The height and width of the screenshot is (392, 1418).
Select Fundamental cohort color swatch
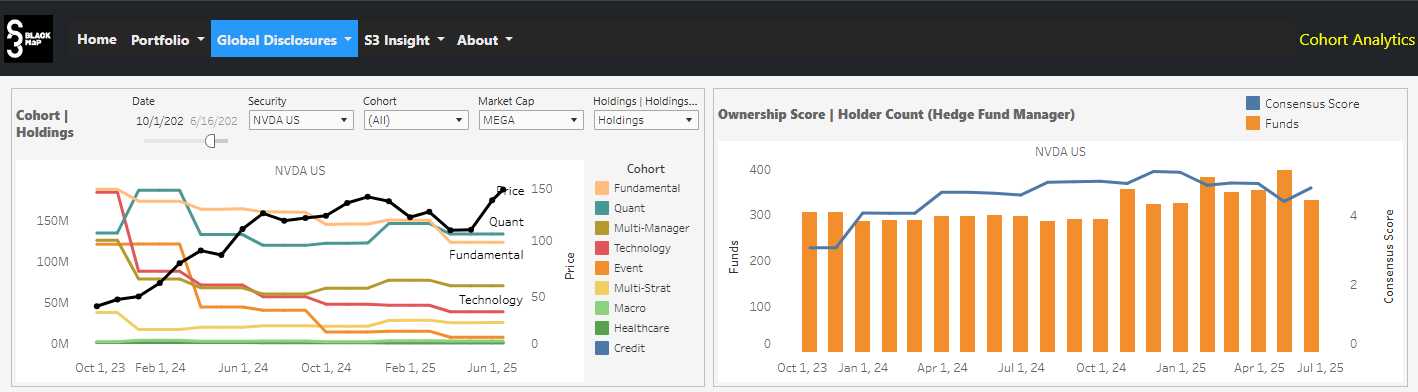click(602, 188)
